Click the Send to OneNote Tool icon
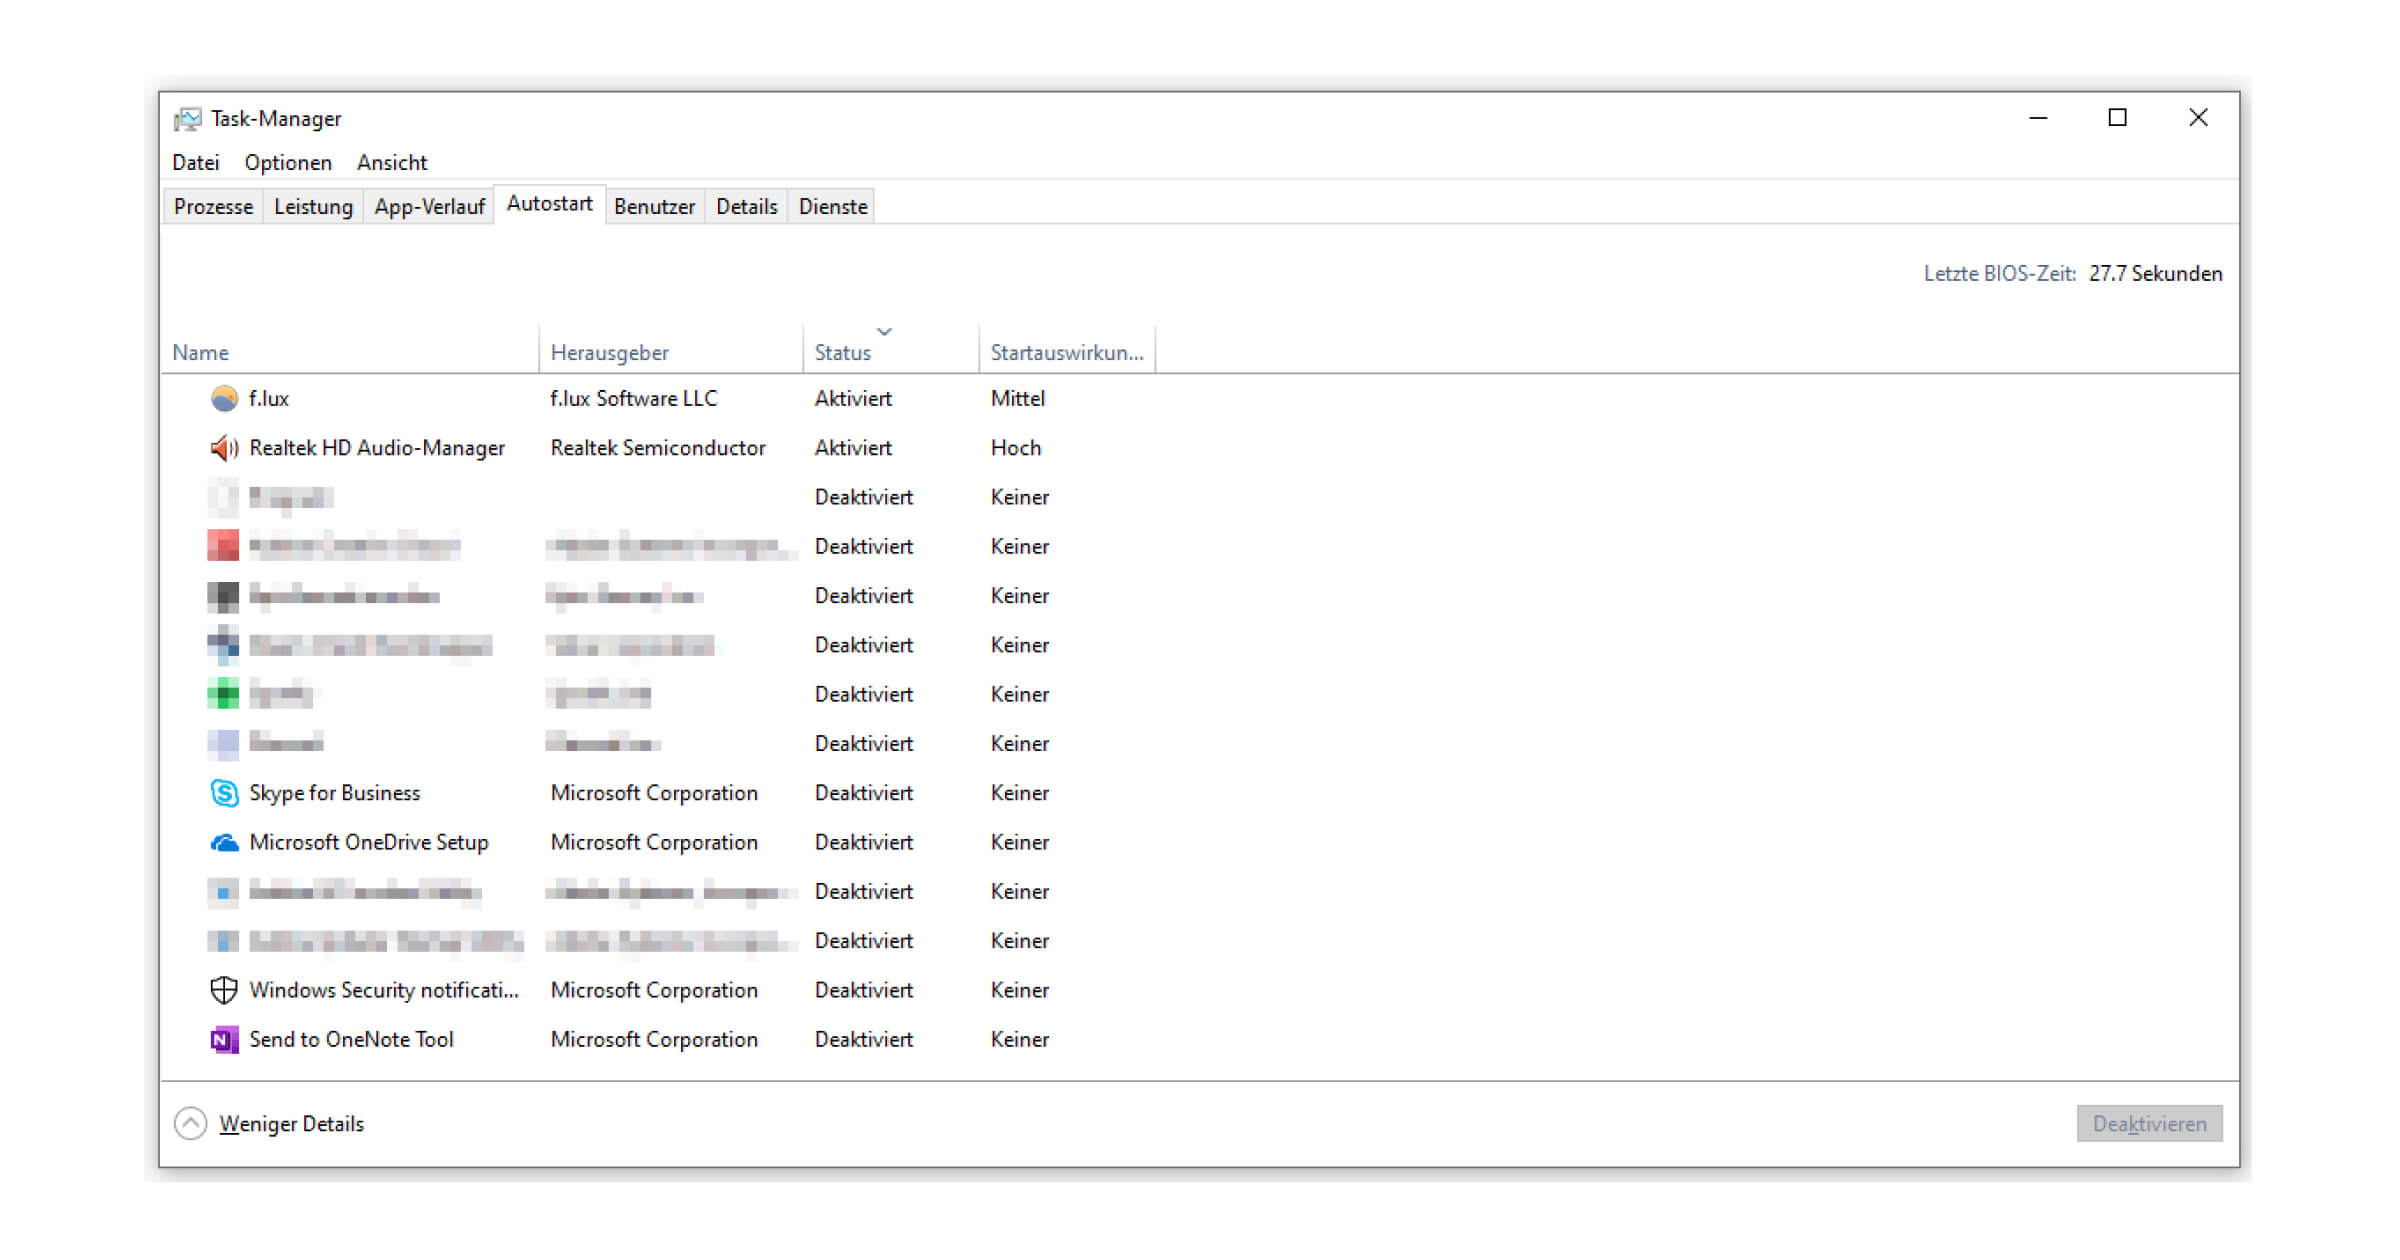 click(x=224, y=1040)
